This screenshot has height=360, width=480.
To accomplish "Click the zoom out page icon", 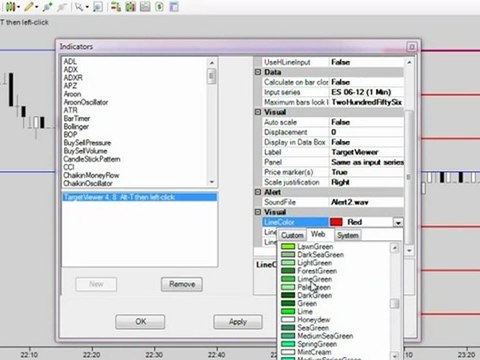I will pos(97,7).
